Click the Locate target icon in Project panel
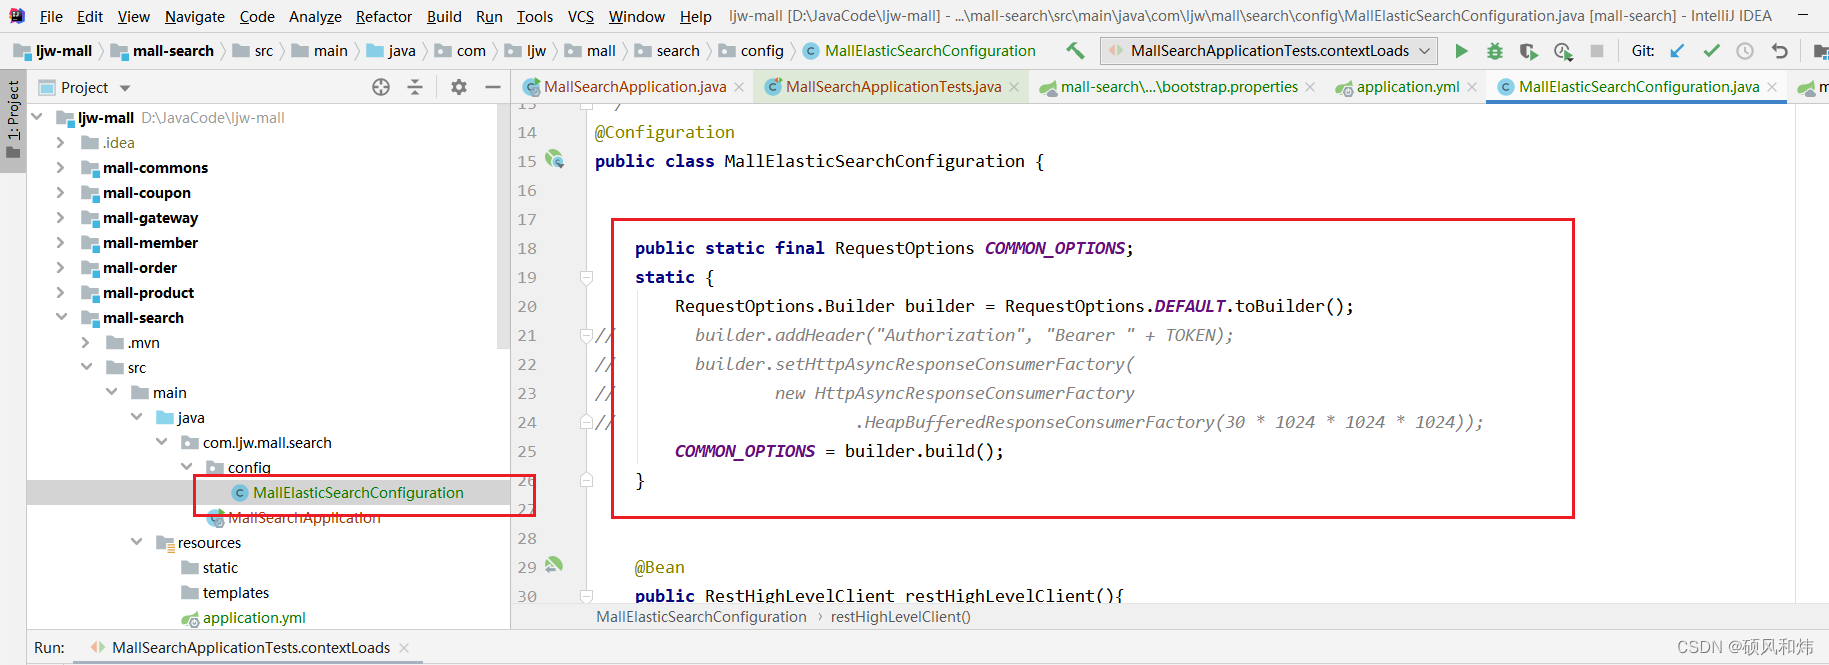This screenshot has height=665, width=1829. (381, 87)
